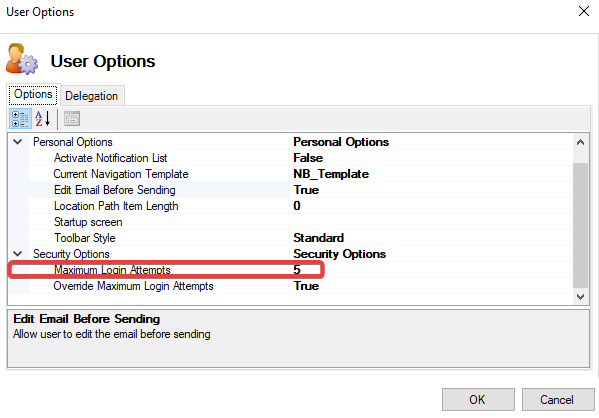Viewport: 599px width, 418px height.
Task: Collapse the Personal Options category
Action: pyautogui.click(x=18, y=142)
